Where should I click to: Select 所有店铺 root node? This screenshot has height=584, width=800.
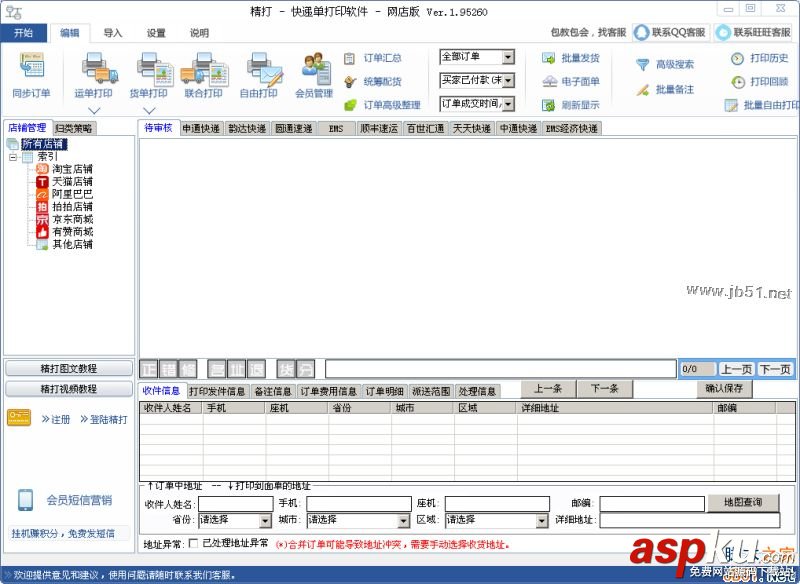[x=44, y=144]
